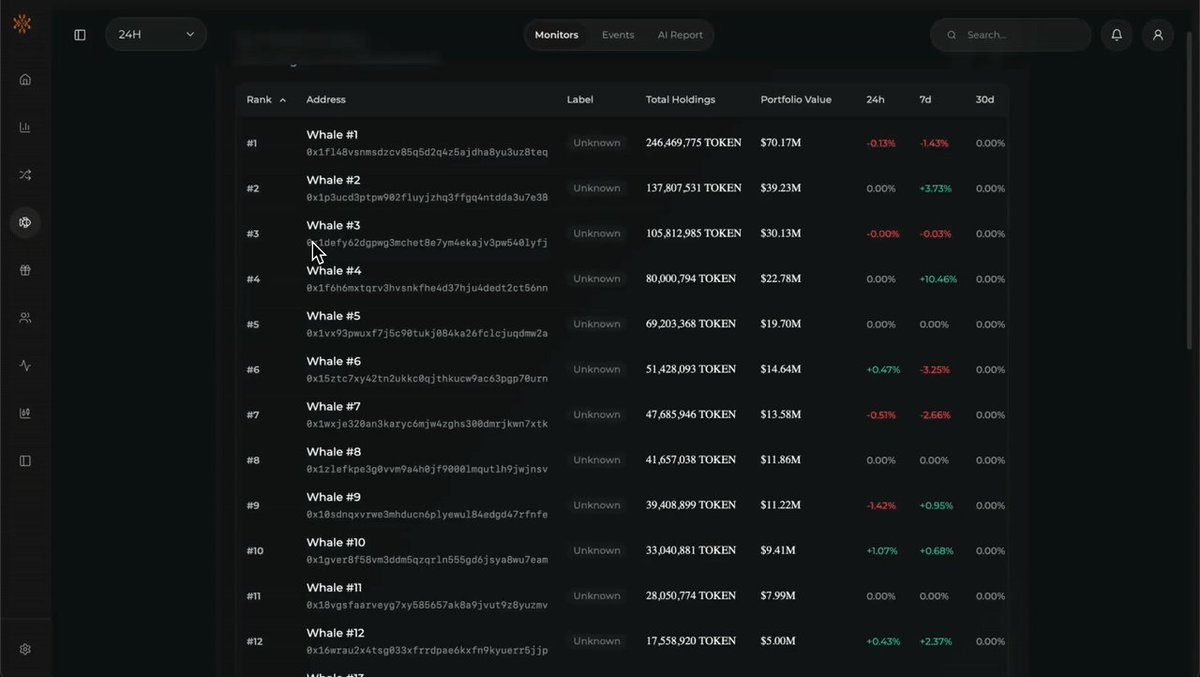Open Whale #1 name
1200x677 pixels.
point(332,135)
